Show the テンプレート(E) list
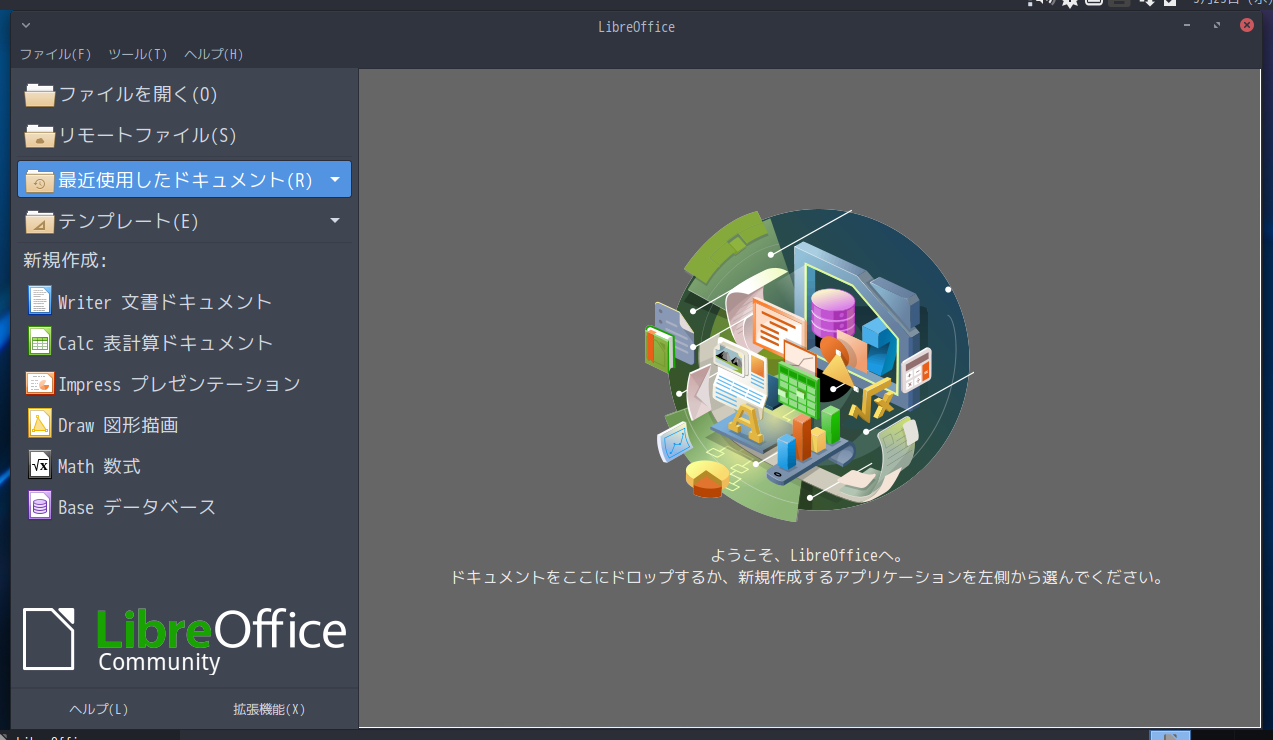 [170, 221]
